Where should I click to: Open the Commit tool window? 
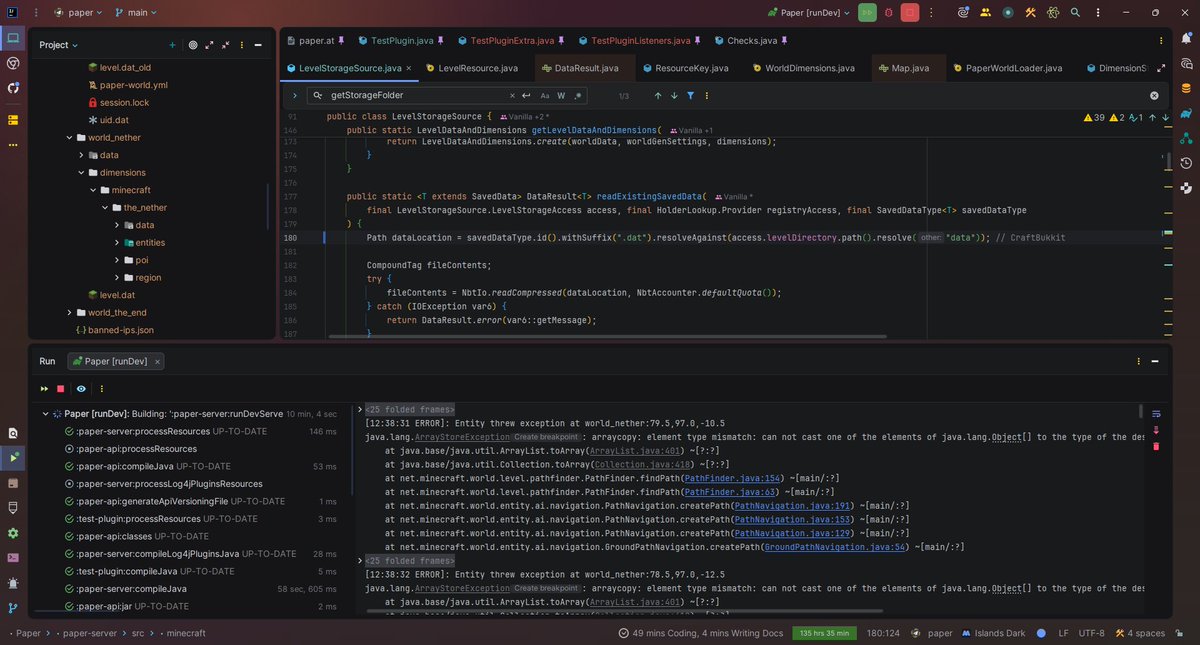click(13, 63)
